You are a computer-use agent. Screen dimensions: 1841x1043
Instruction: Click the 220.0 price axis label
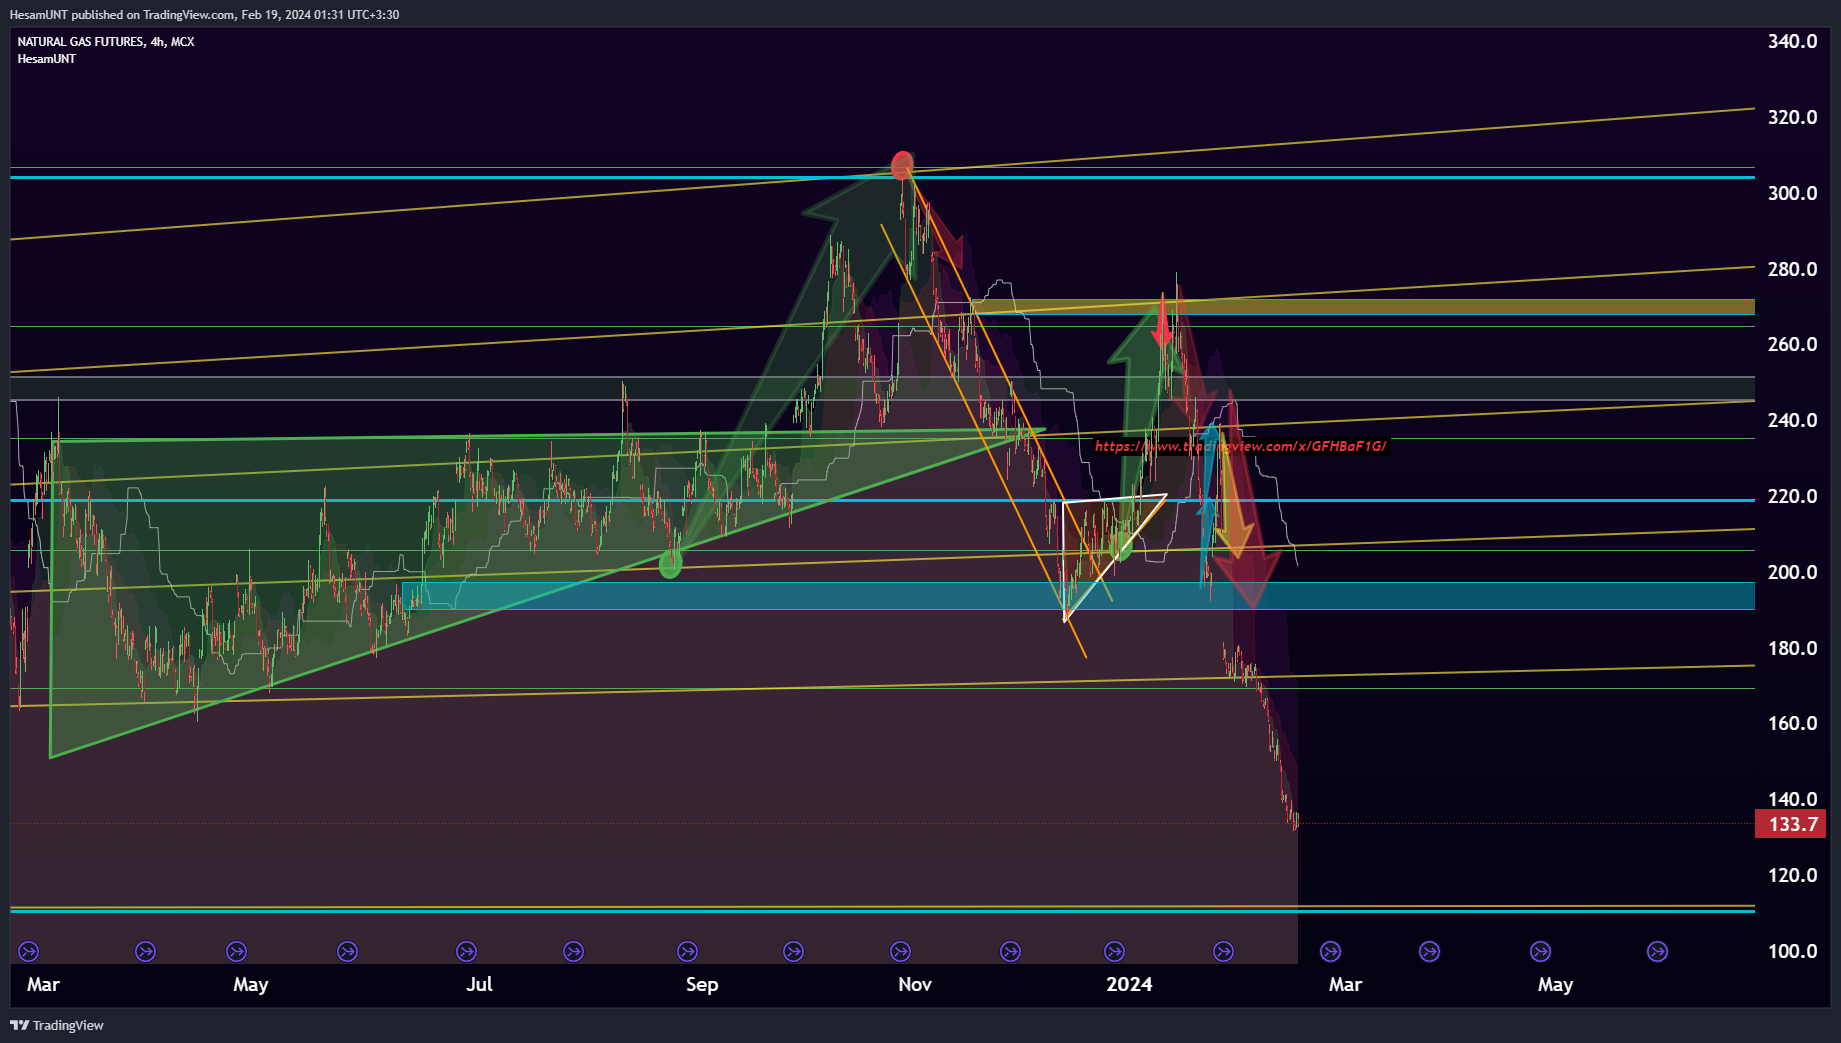[1792, 496]
